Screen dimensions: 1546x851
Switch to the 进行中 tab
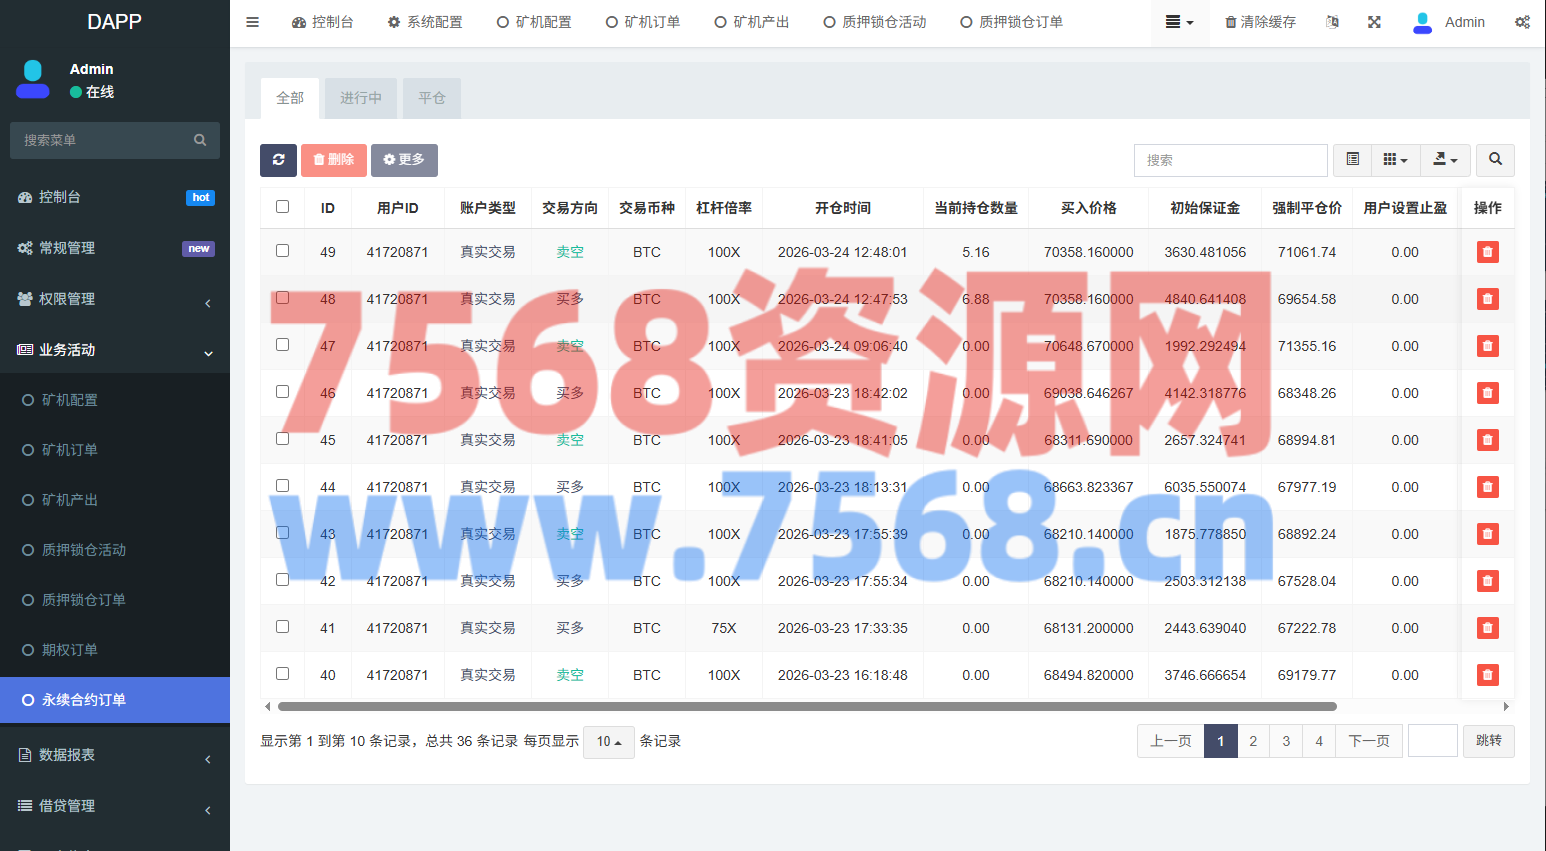[x=360, y=98]
